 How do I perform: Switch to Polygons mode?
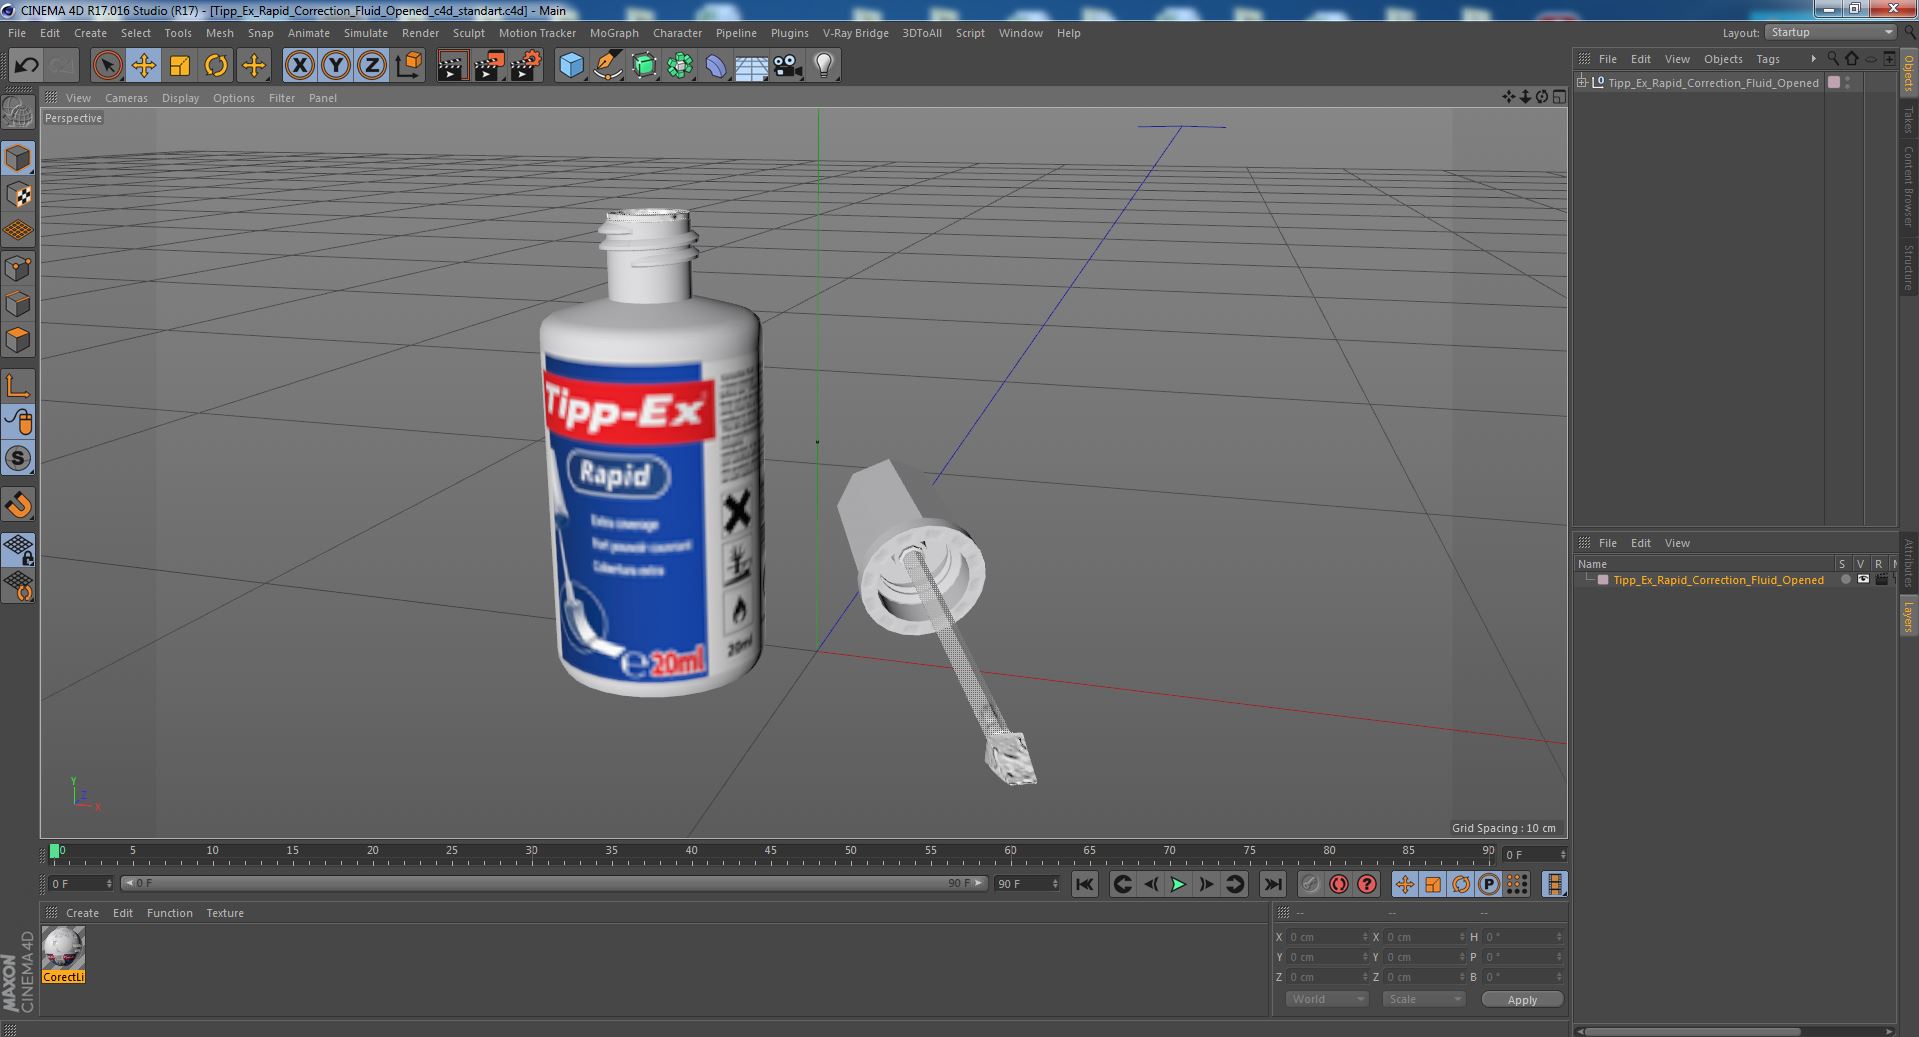pyautogui.click(x=18, y=340)
